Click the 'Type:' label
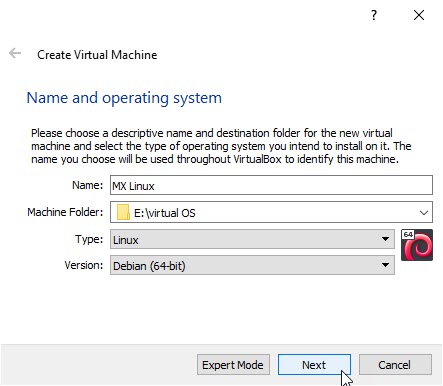This screenshot has height=386, width=443. point(89,239)
